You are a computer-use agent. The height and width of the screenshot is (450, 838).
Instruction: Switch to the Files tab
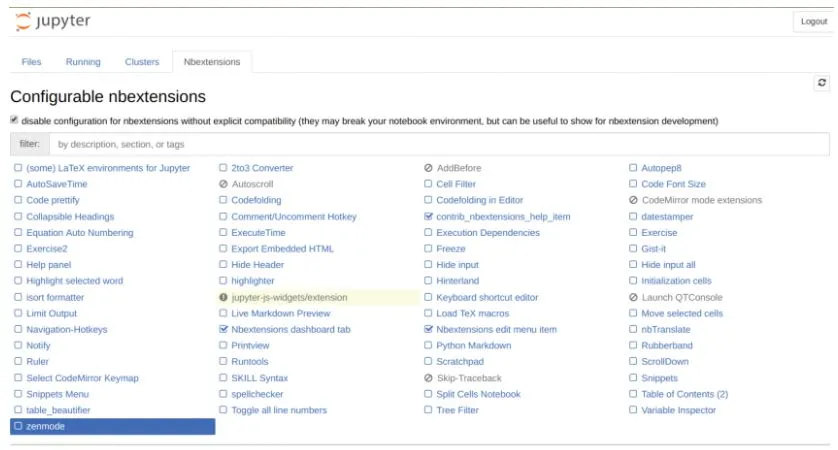[x=32, y=62]
